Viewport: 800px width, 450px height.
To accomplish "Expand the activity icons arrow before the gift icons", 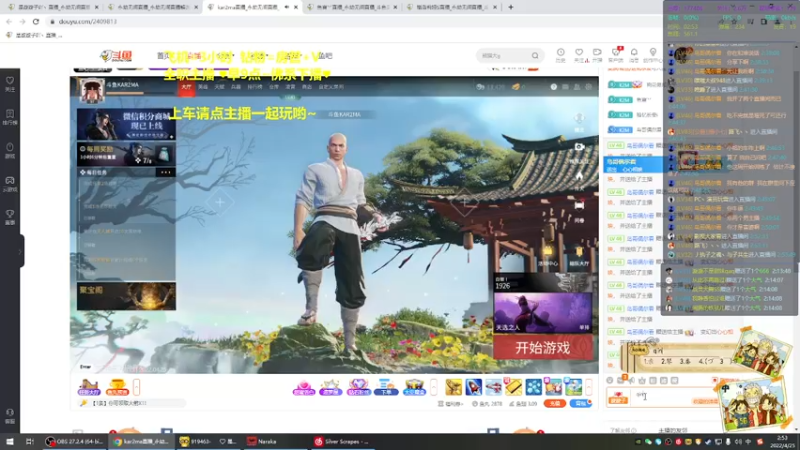I will click(434, 387).
